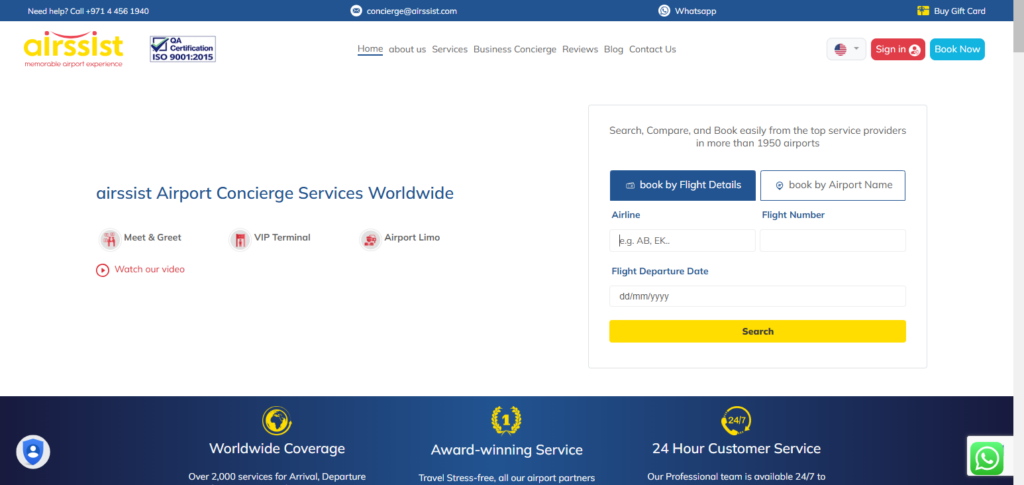
Task: Go to Home menu item
Action: pos(370,49)
